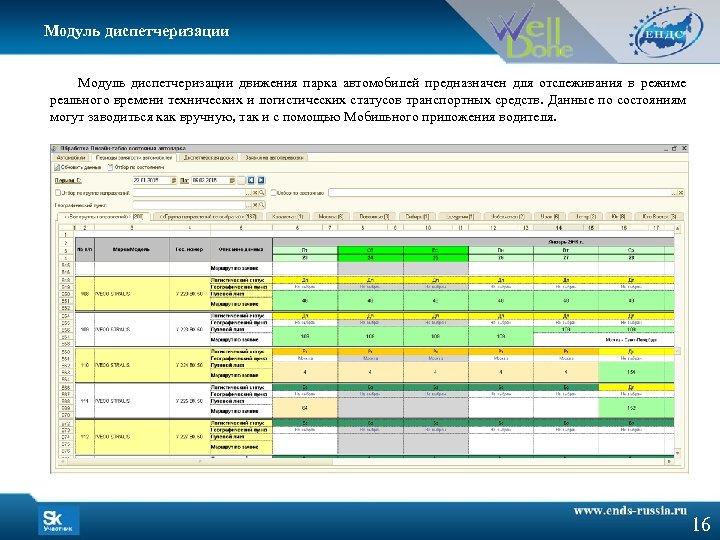Open selection dots for Географический пункт field
The height and width of the screenshot is (540, 720).
click(x=249, y=205)
